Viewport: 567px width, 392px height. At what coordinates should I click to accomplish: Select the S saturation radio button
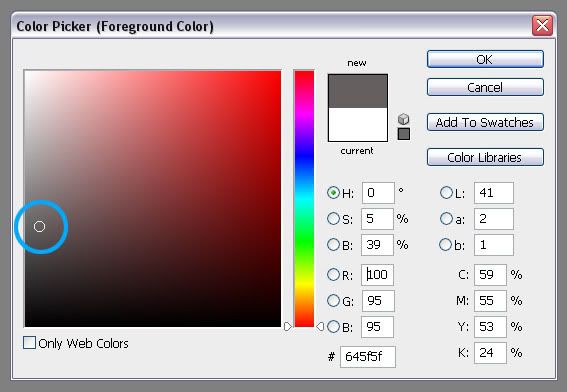tap(333, 218)
